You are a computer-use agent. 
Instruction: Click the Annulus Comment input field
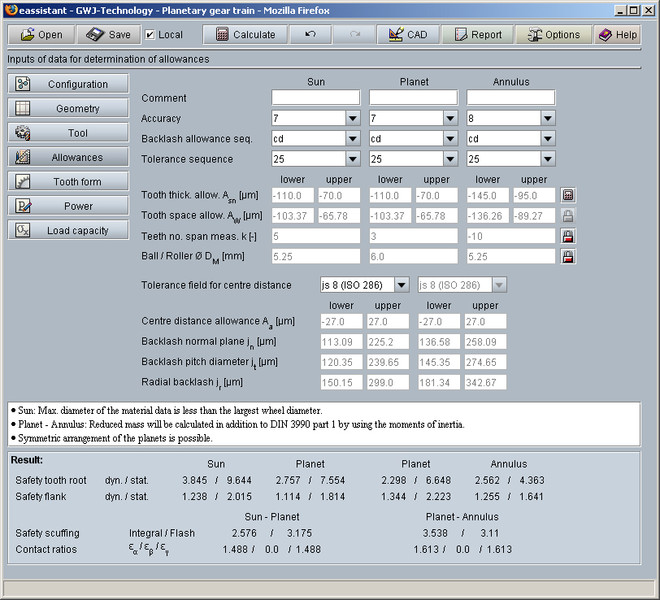(511, 98)
